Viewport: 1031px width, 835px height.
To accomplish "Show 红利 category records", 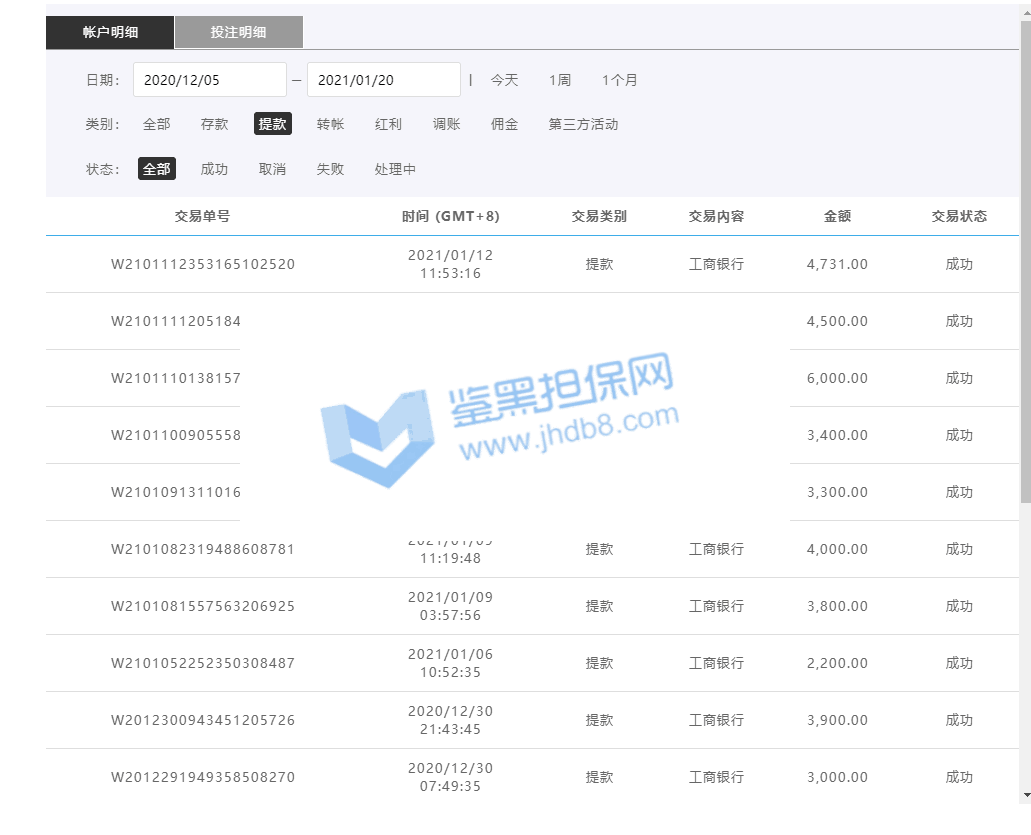I will pyautogui.click(x=388, y=124).
